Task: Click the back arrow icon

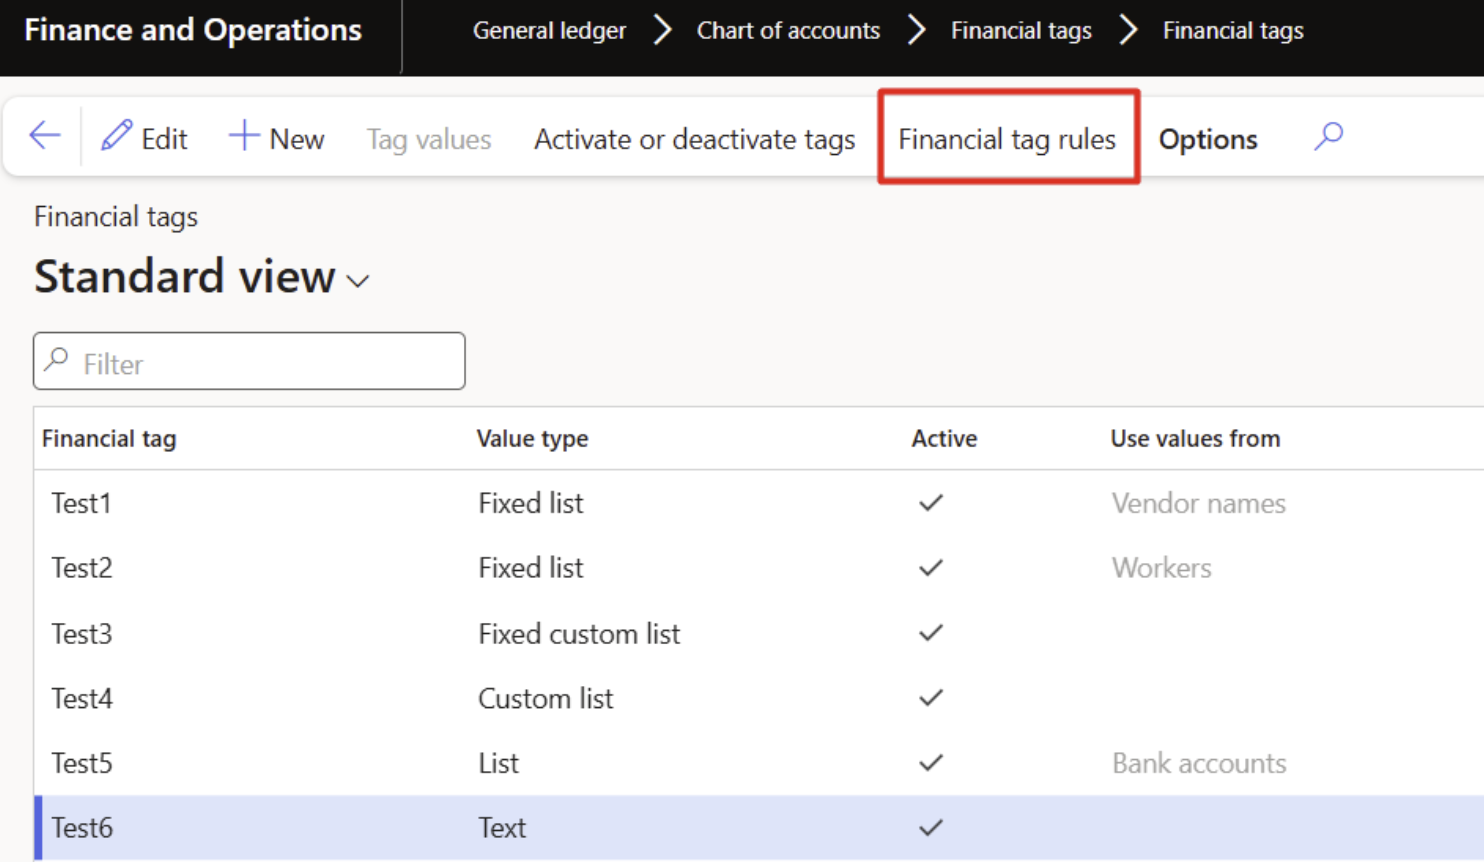Action: coord(45,136)
